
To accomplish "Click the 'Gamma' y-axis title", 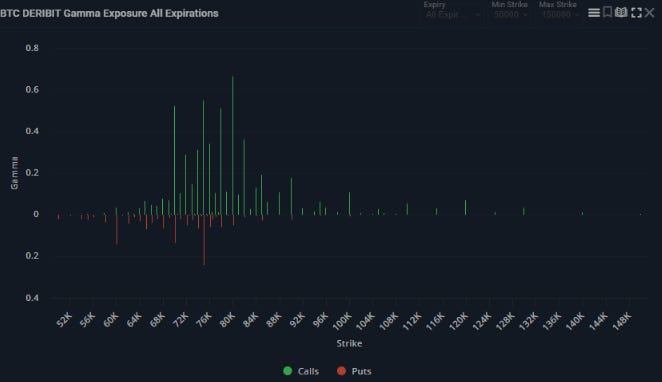I will click(x=15, y=173).
